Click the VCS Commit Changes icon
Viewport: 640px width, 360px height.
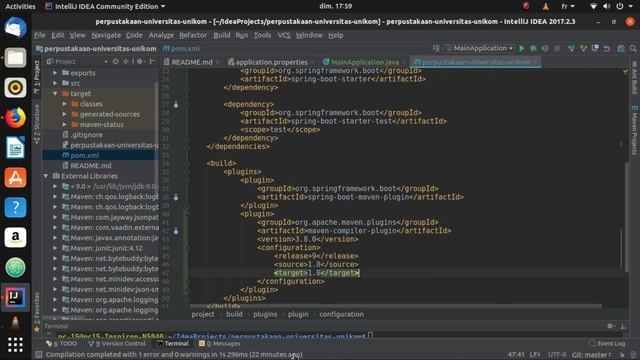pos(583,49)
